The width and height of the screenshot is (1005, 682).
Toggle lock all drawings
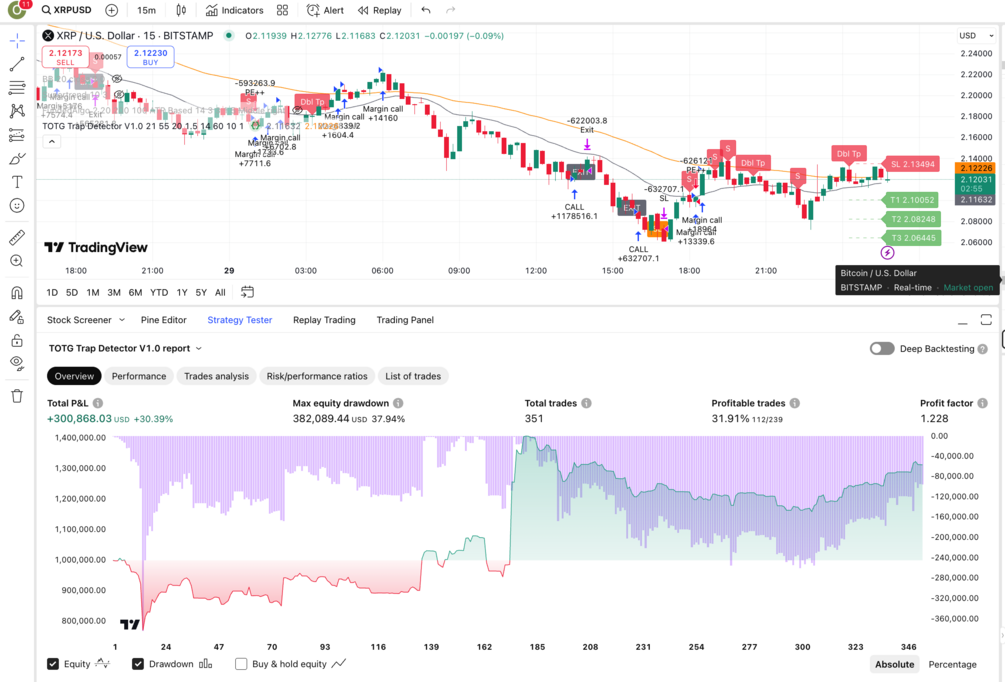(17, 340)
